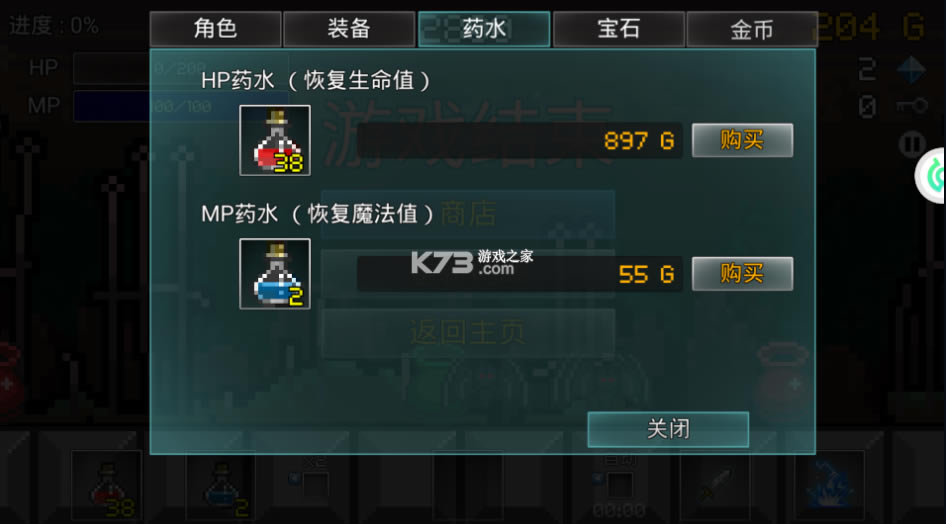The image size is (946, 524).
Task: Open the 金币 tab
Action: click(x=752, y=29)
